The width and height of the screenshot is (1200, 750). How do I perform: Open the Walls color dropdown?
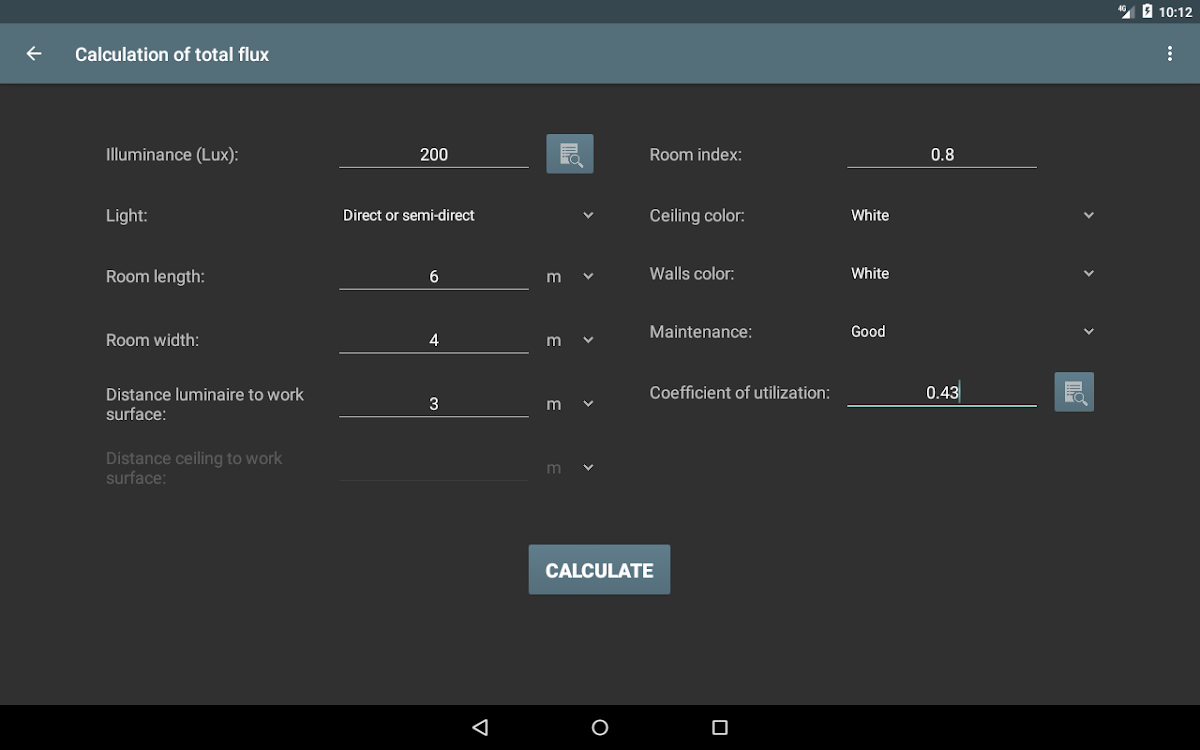tap(971, 273)
